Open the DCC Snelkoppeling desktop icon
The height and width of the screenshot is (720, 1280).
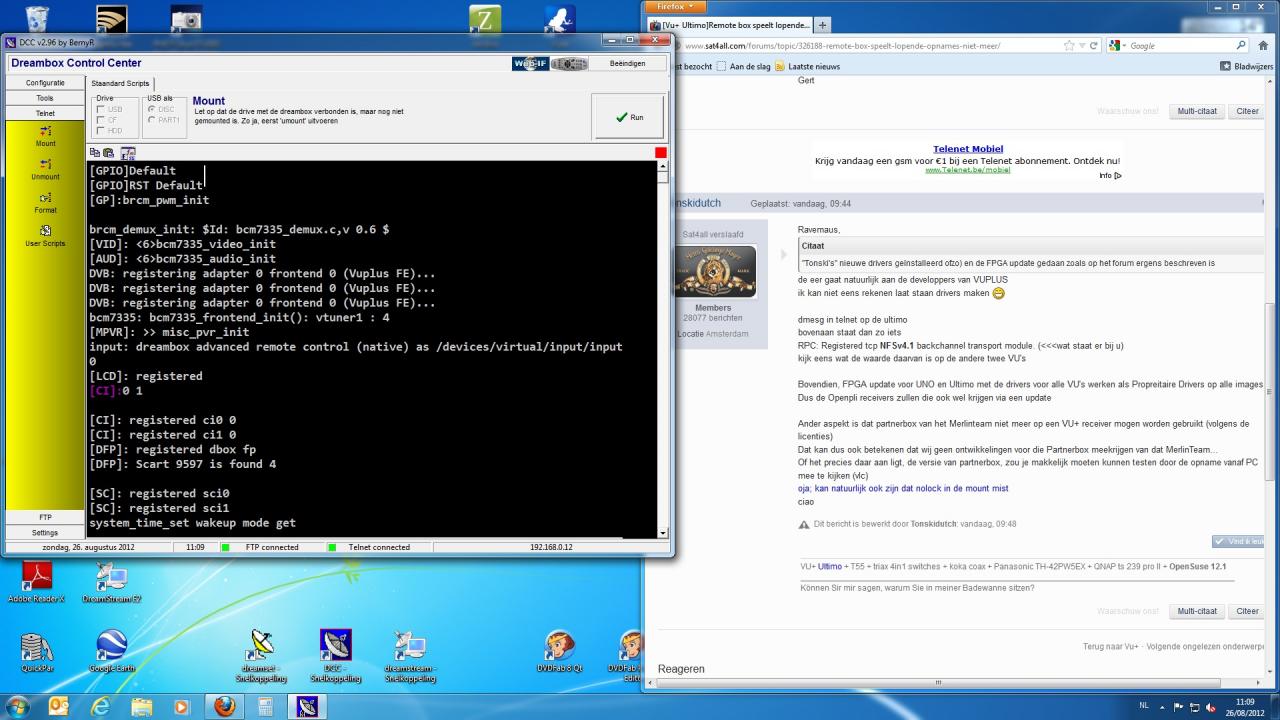coord(336,656)
